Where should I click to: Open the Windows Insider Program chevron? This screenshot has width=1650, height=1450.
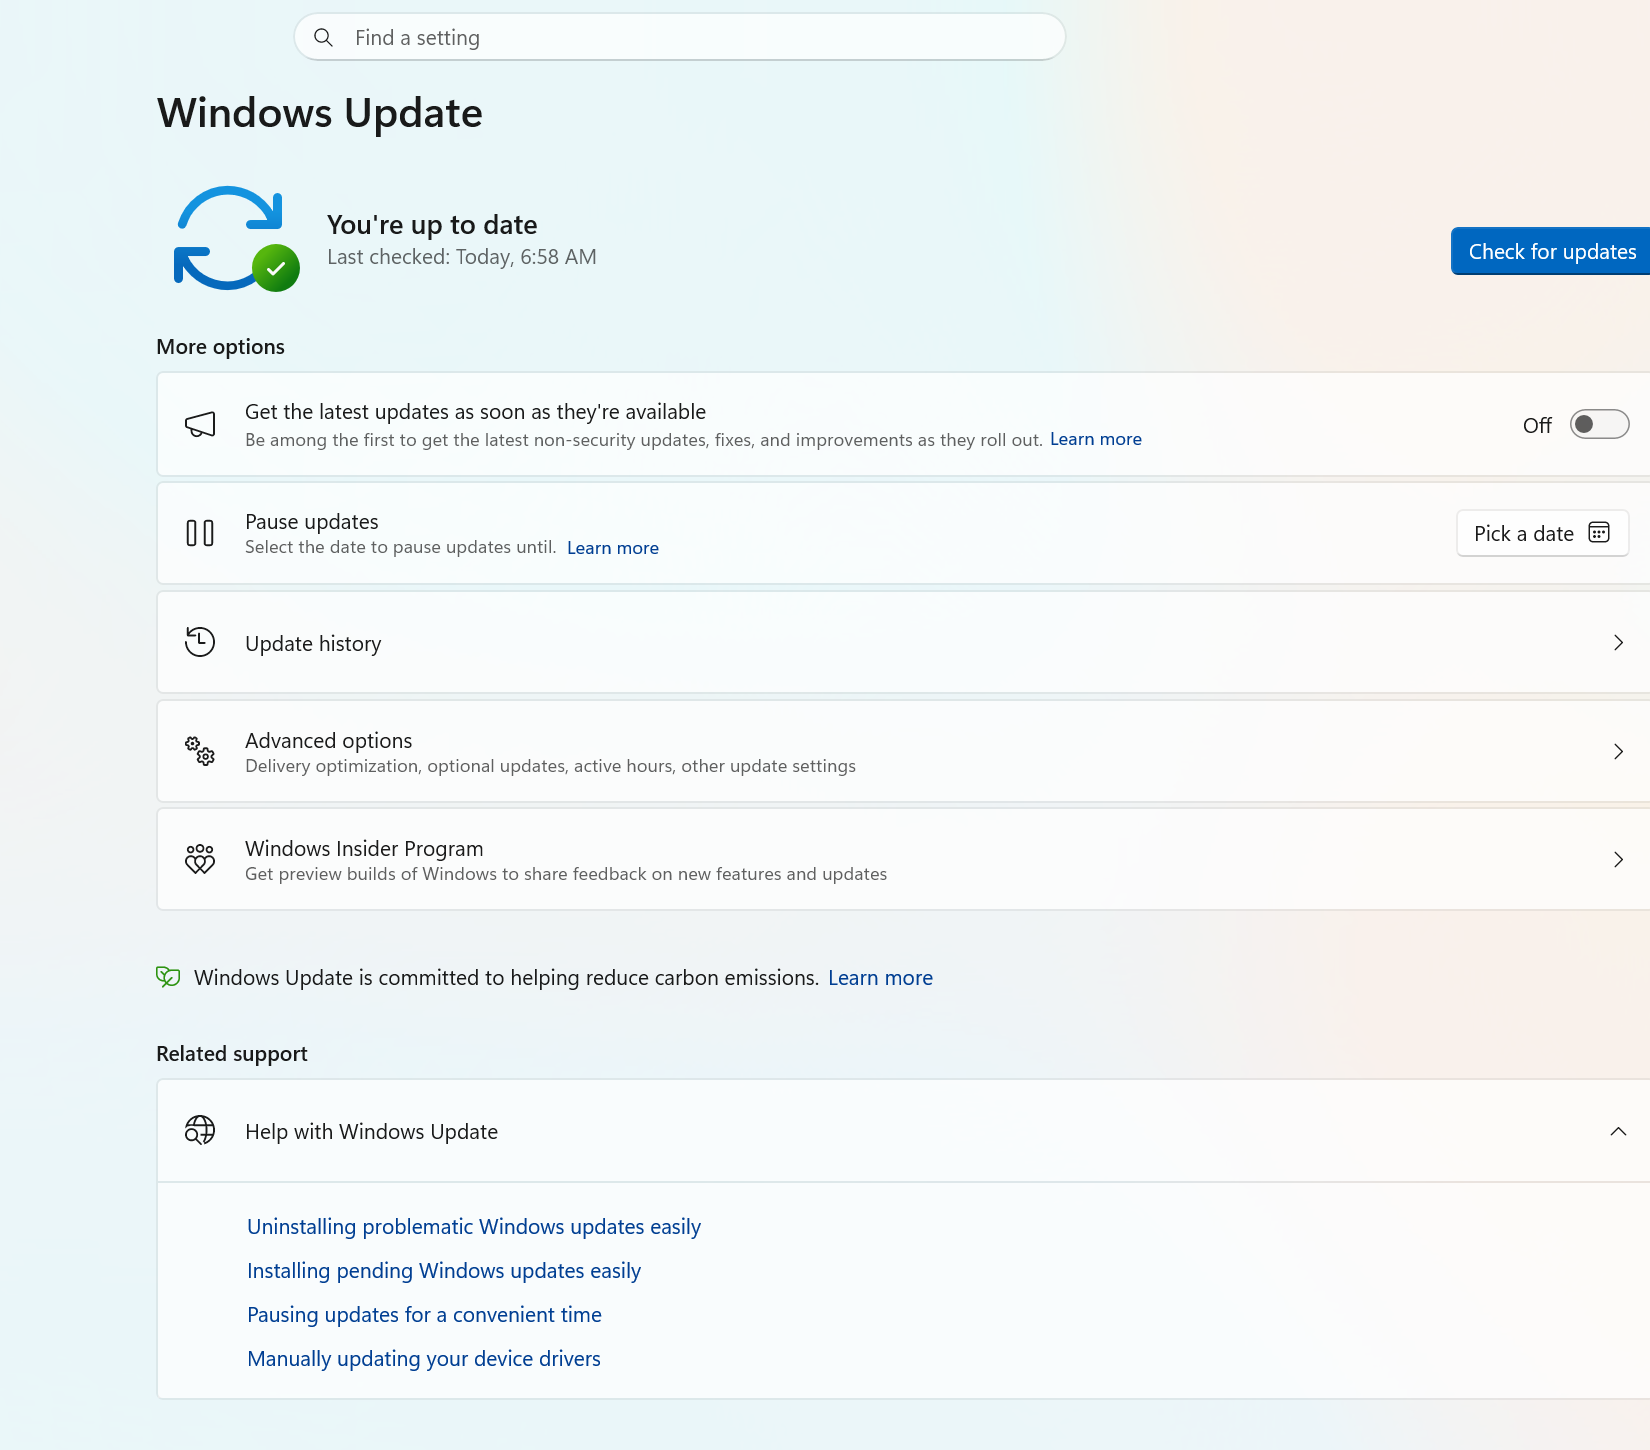tap(1618, 860)
